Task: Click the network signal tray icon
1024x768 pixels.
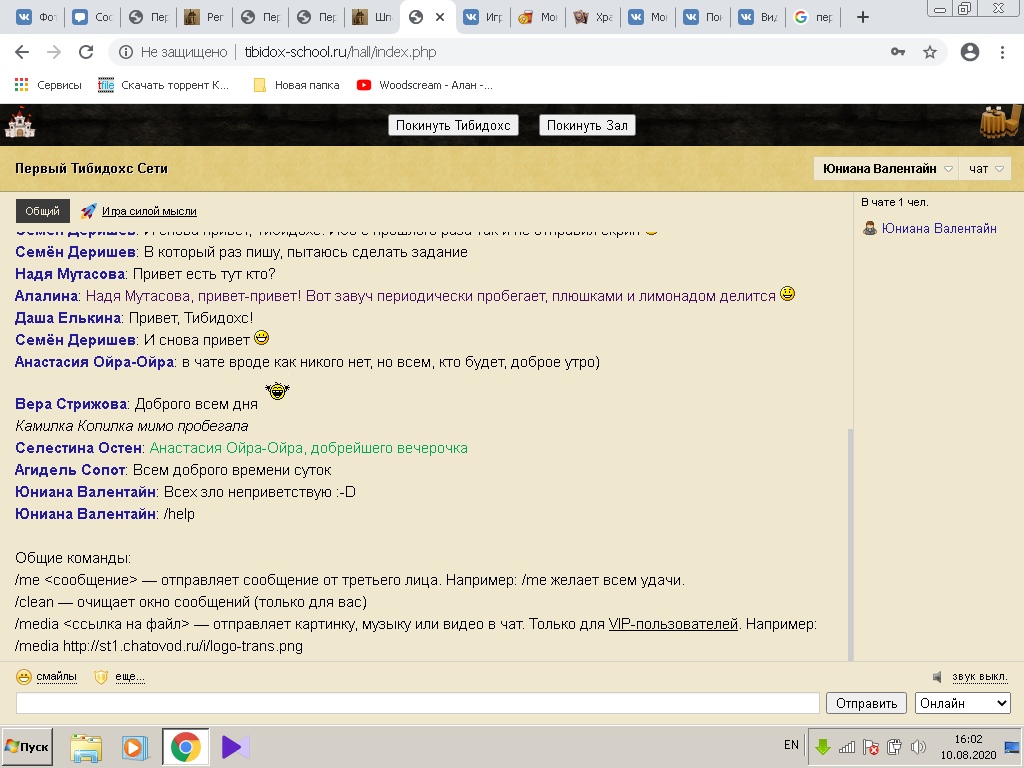Action: [x=847, y=746]
